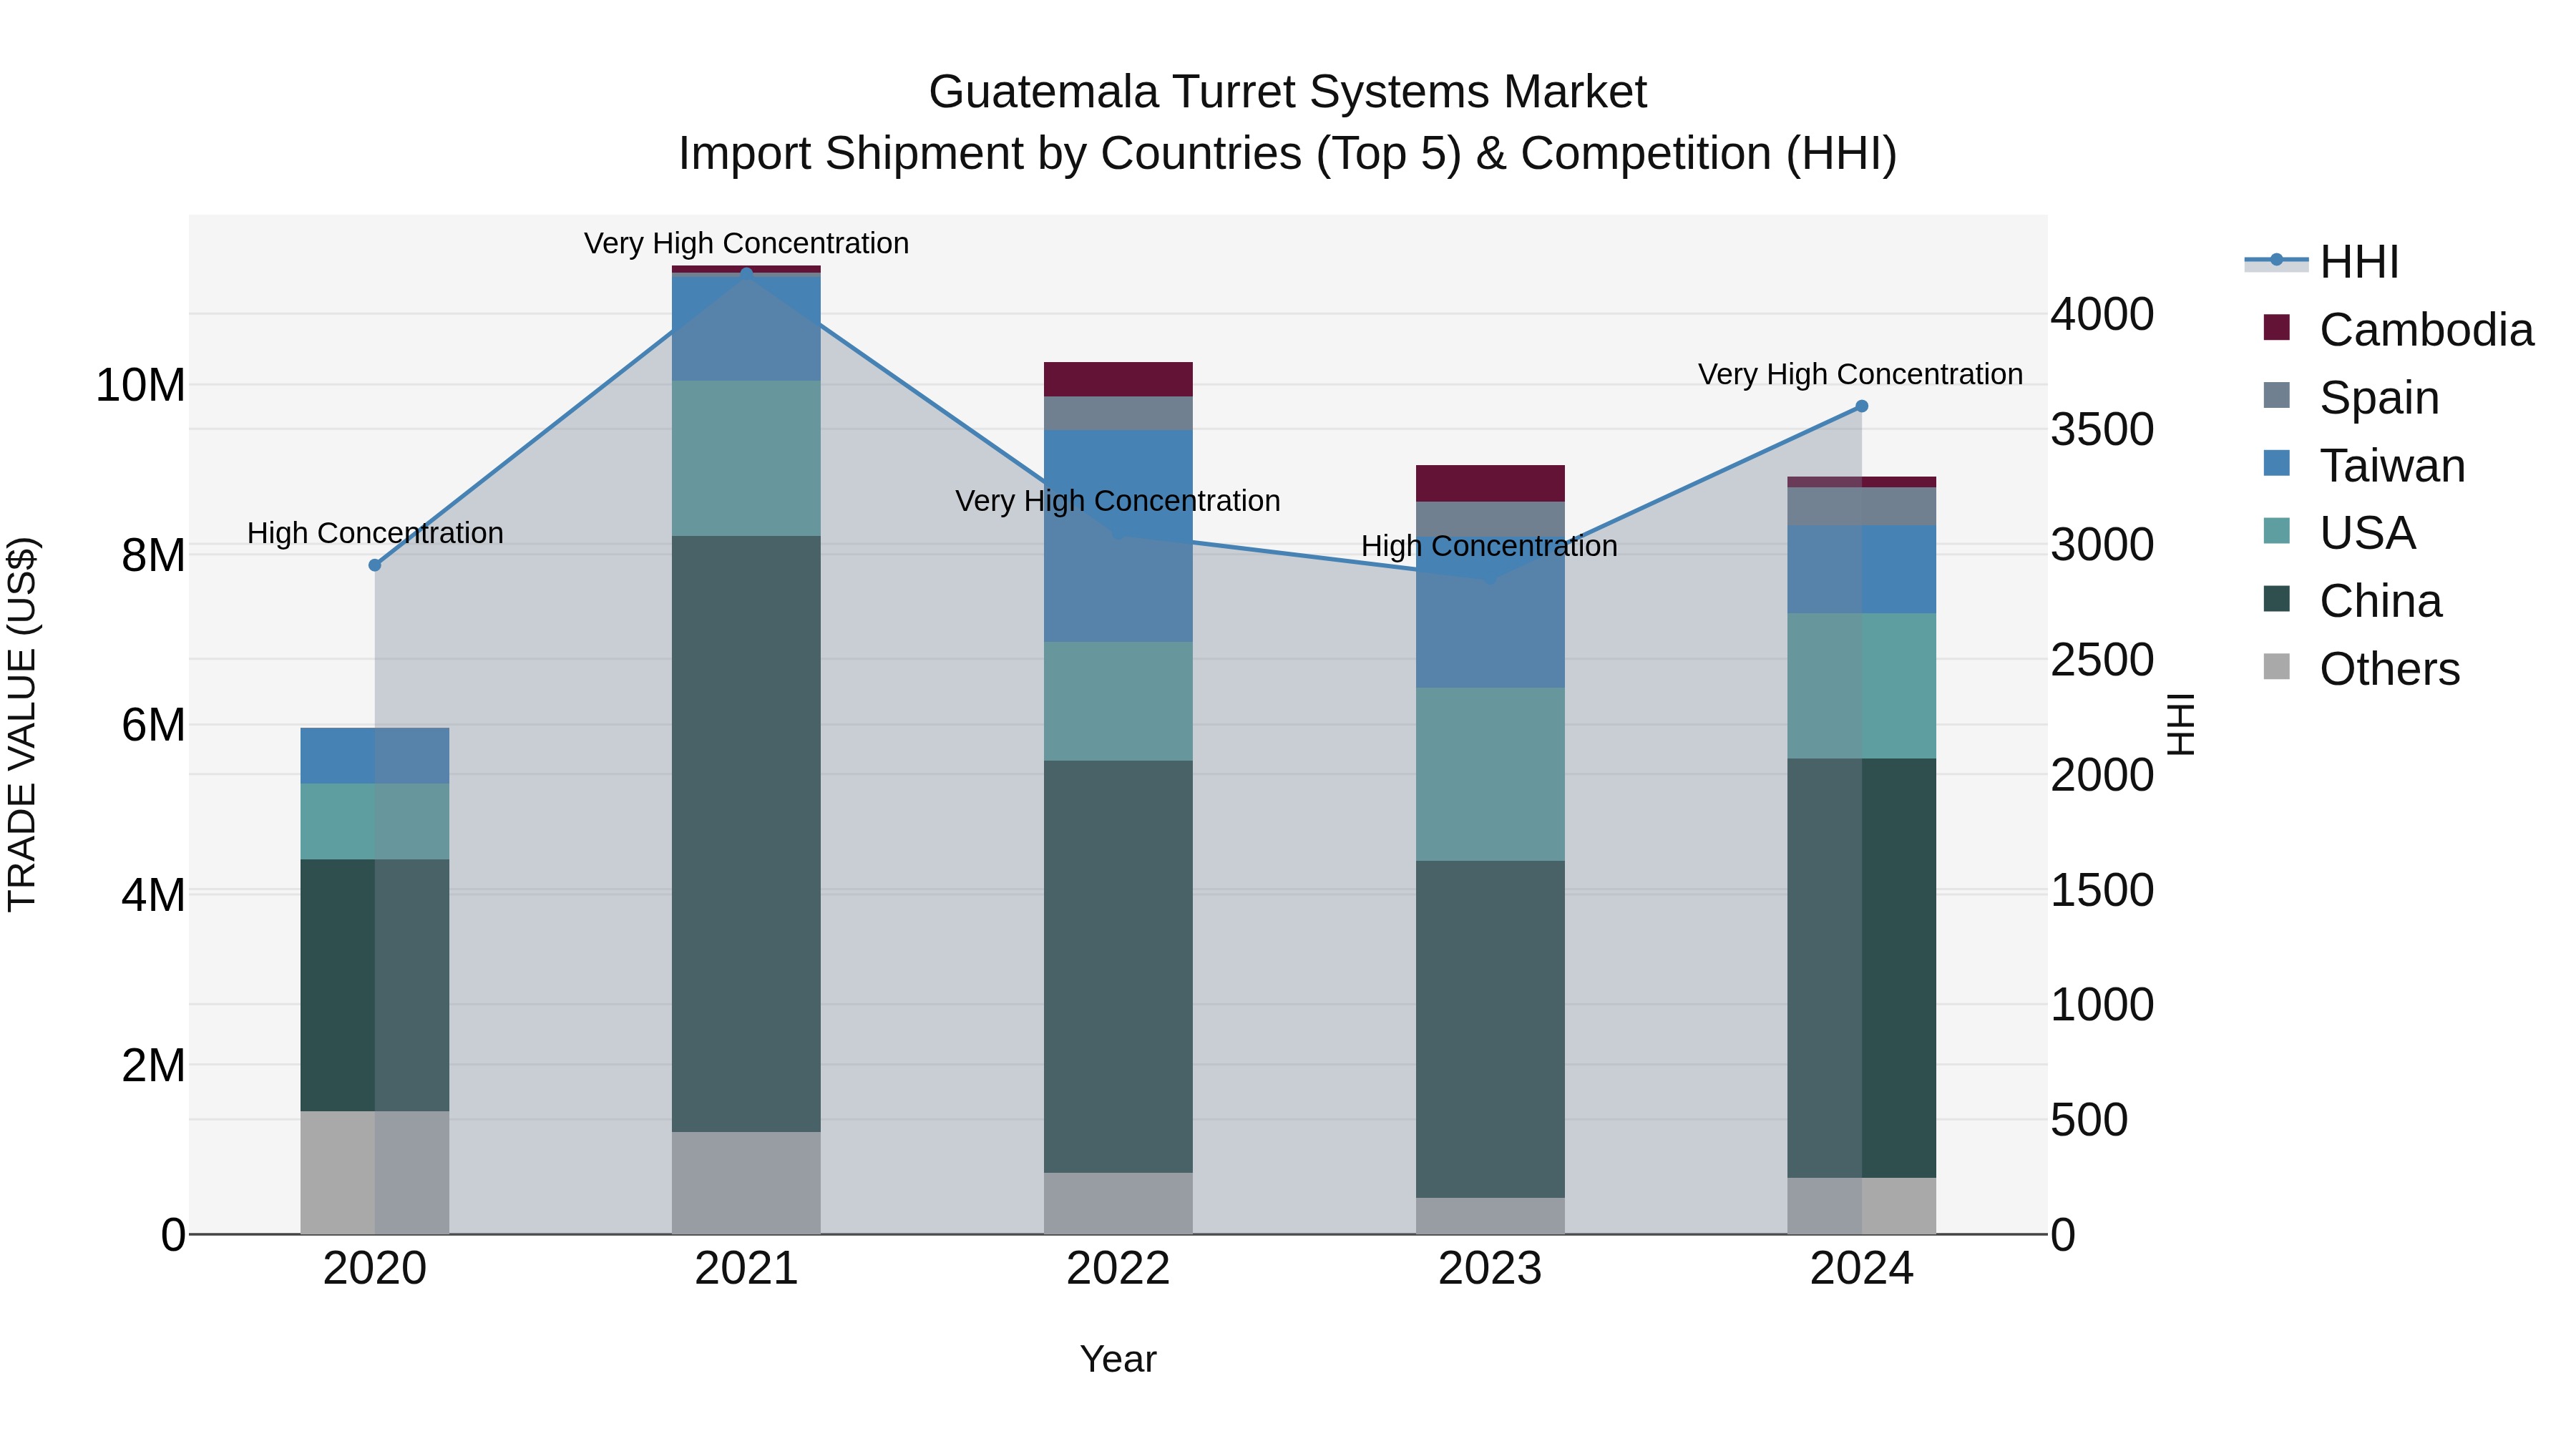
Task: Click the 'TRADE VALUE (US$)' axis title
Action: click(x=22, y=724)
